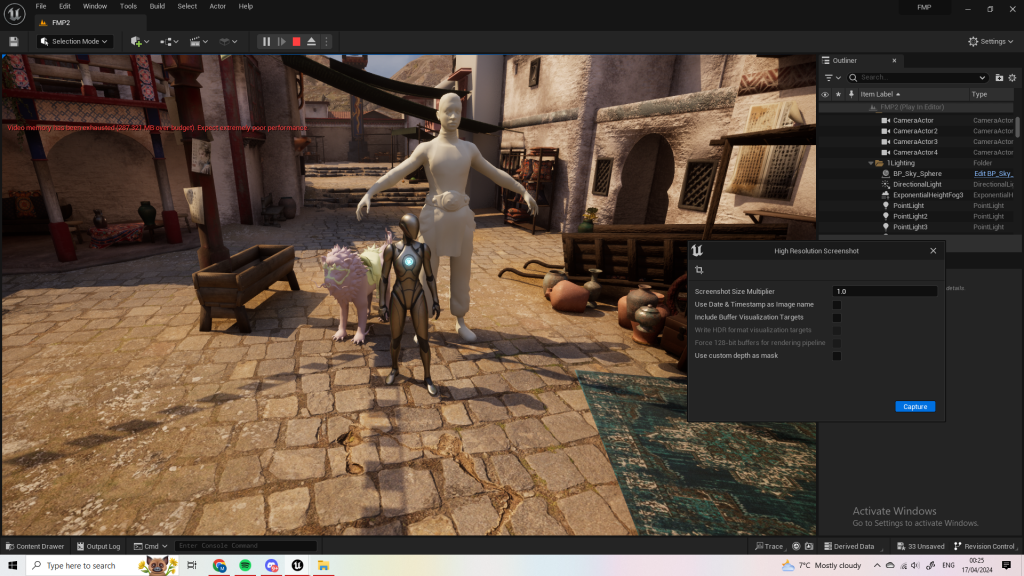Open the Platforms toolbar dropdown

228,41
